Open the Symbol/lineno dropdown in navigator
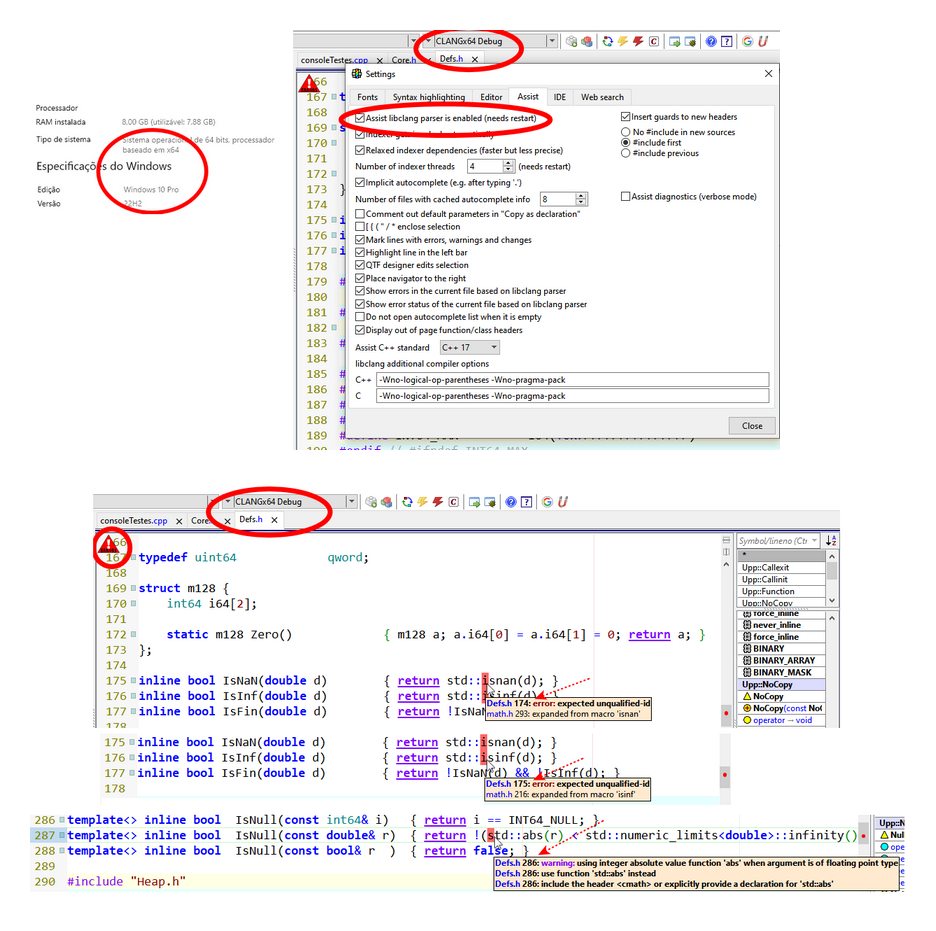 tap(815, 541)
